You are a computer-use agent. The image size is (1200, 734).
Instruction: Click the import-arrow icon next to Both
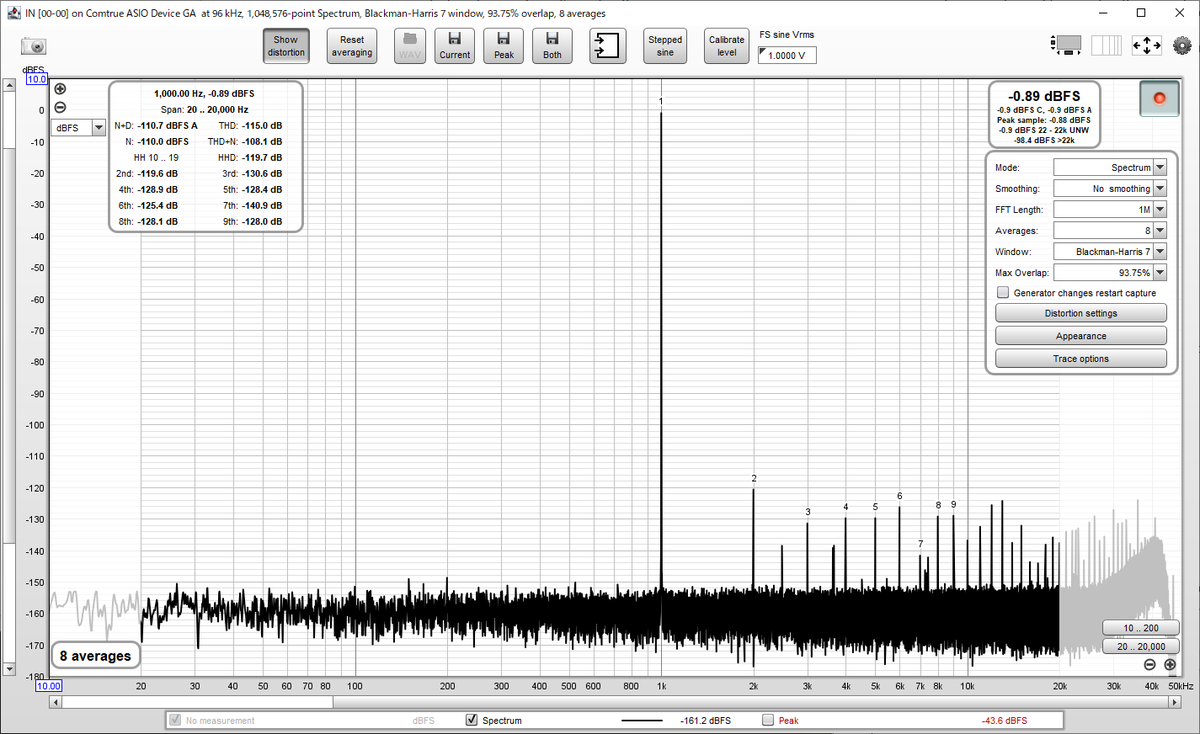point(607,46)
